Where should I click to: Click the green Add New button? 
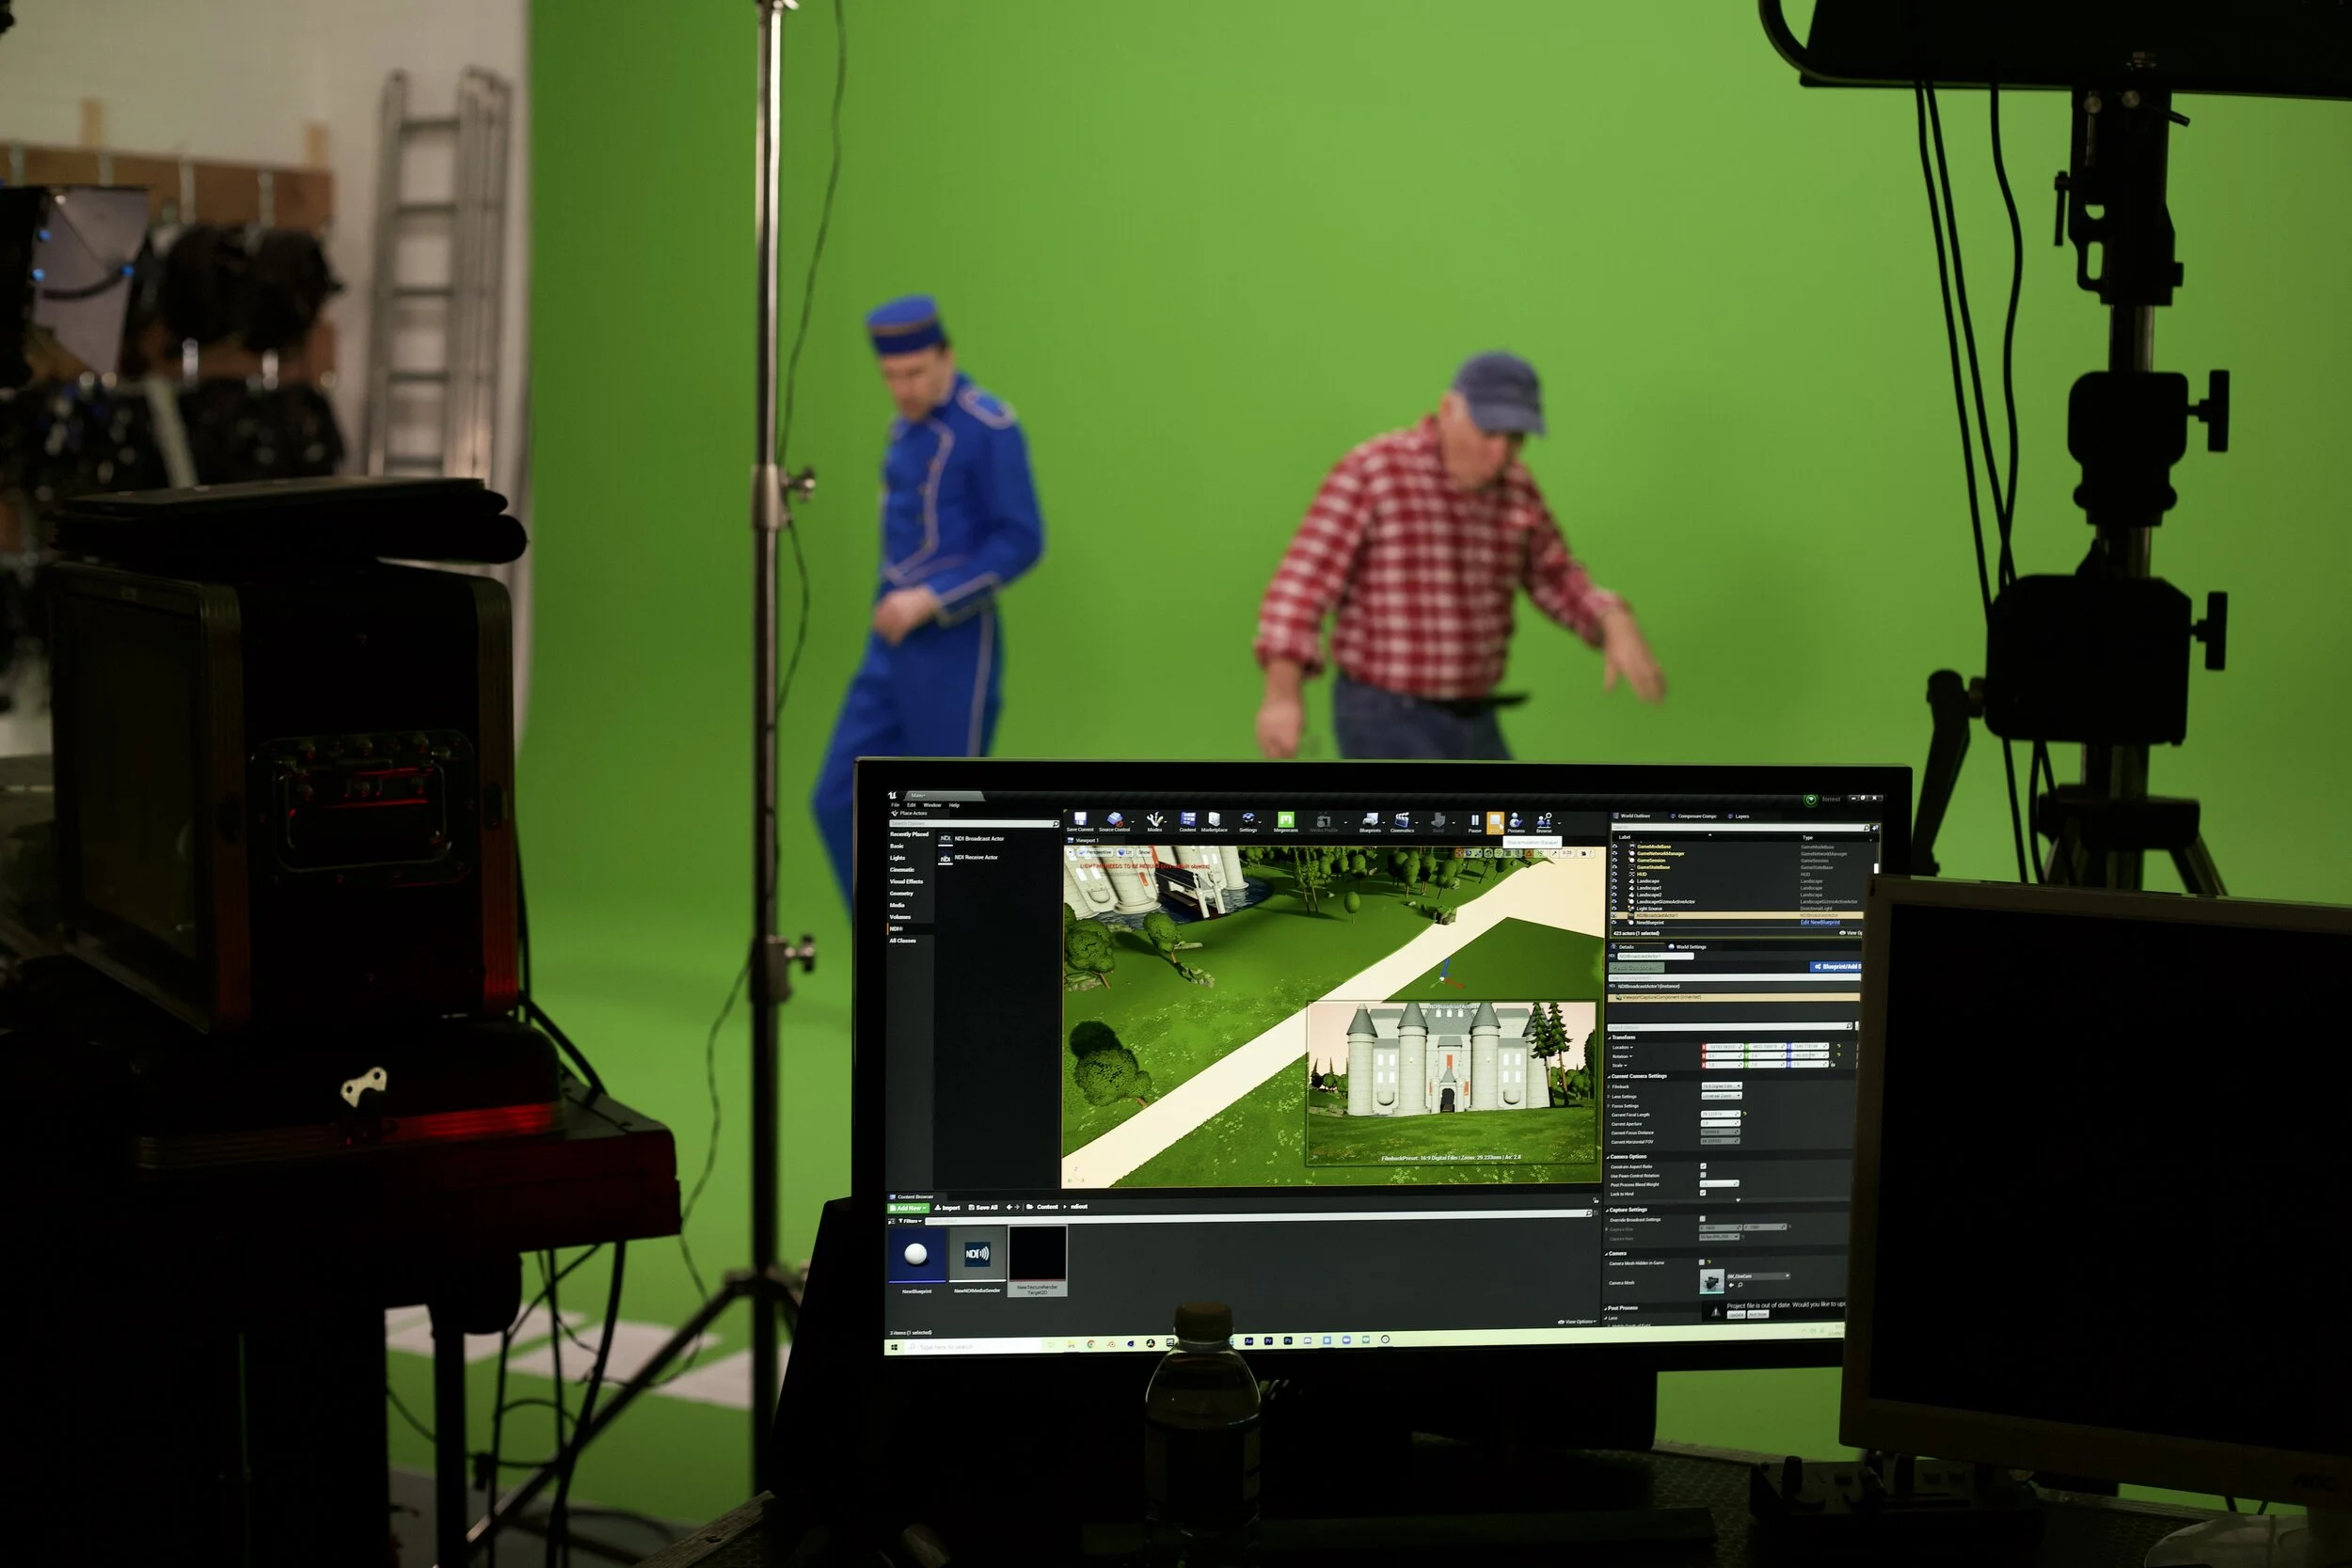click(x=908, y=1208)
